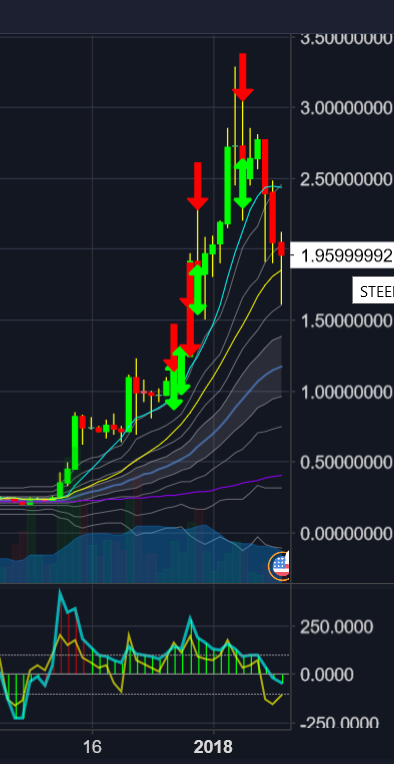This screenshot has width=394, height=764.
Task: Click the 3.00000000 price axis label
Action: [x=347, y=108]
